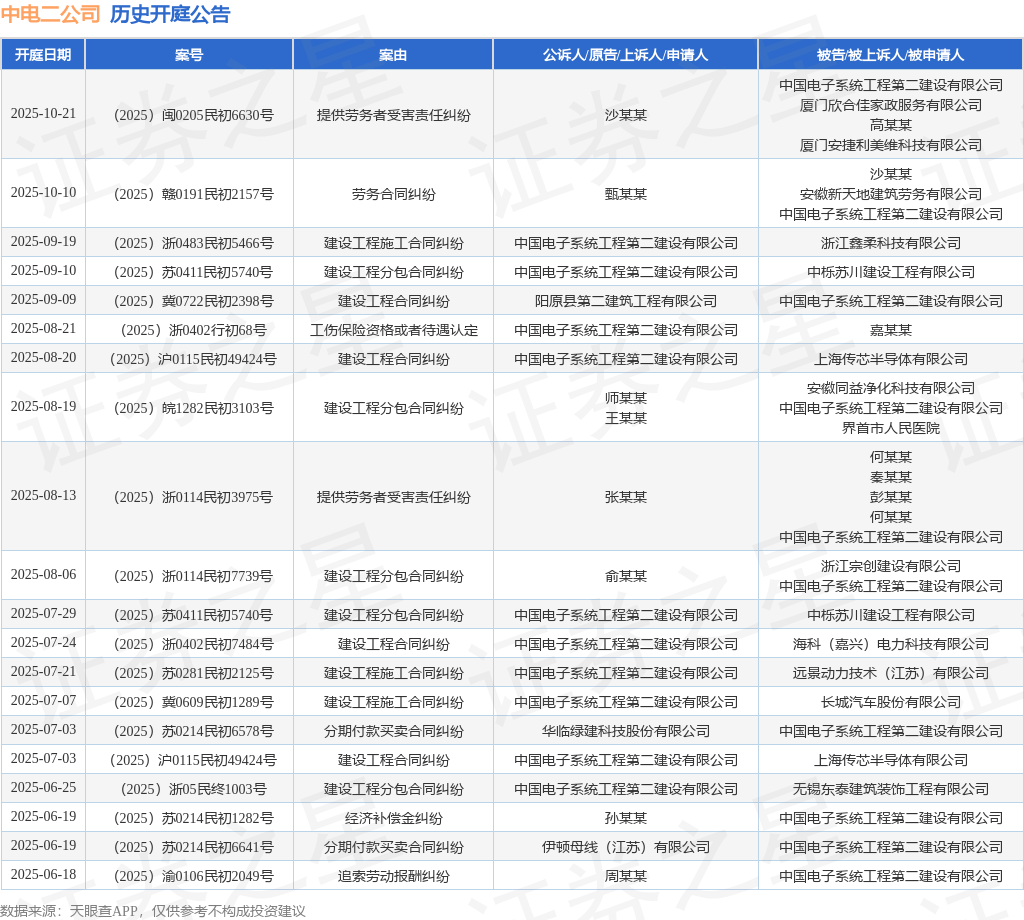
Task: Click the 案号 column header
Action: (189, 55)
